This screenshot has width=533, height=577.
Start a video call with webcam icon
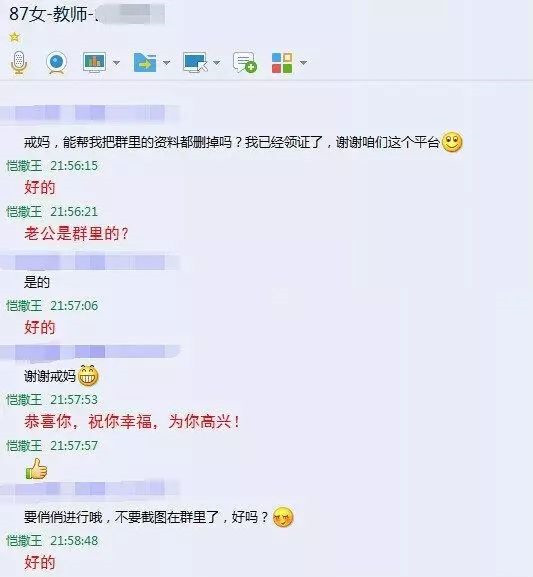pos(56,63)
